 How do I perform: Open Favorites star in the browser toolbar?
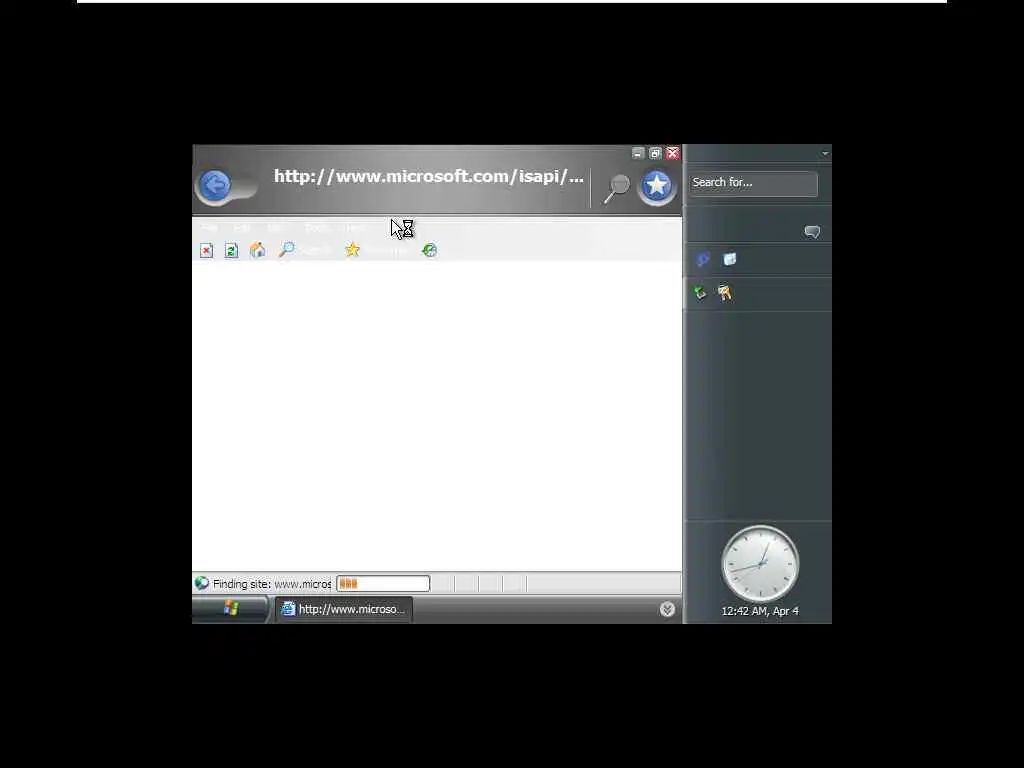376,249
